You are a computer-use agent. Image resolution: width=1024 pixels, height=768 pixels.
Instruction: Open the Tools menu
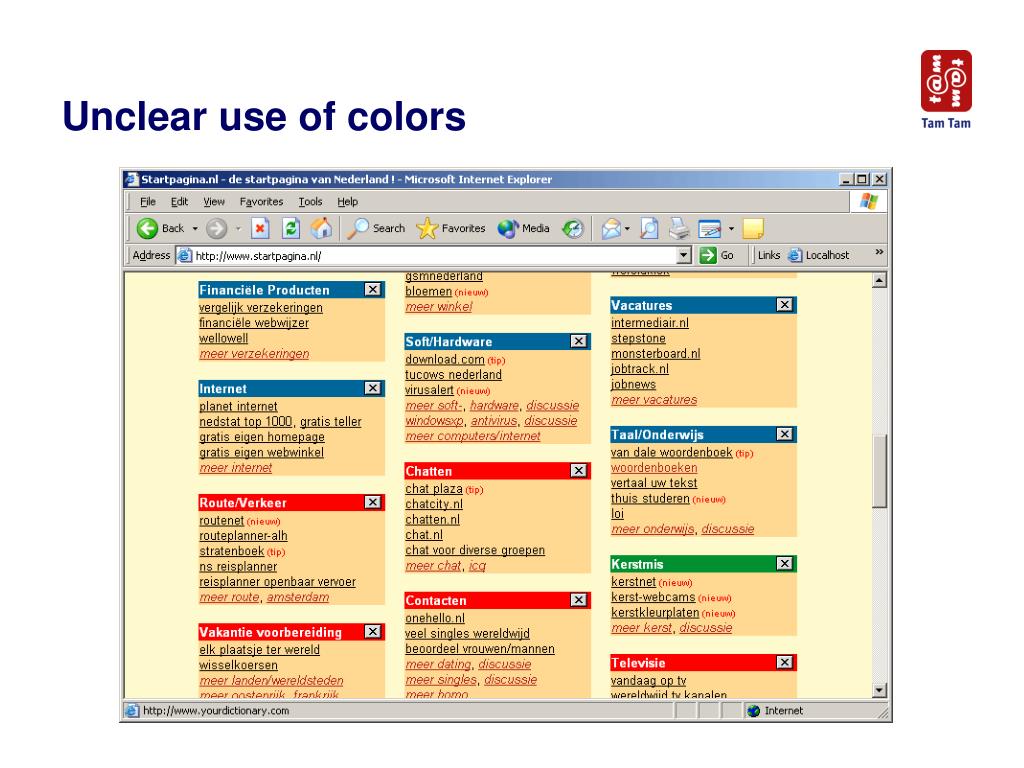(310, 202)
